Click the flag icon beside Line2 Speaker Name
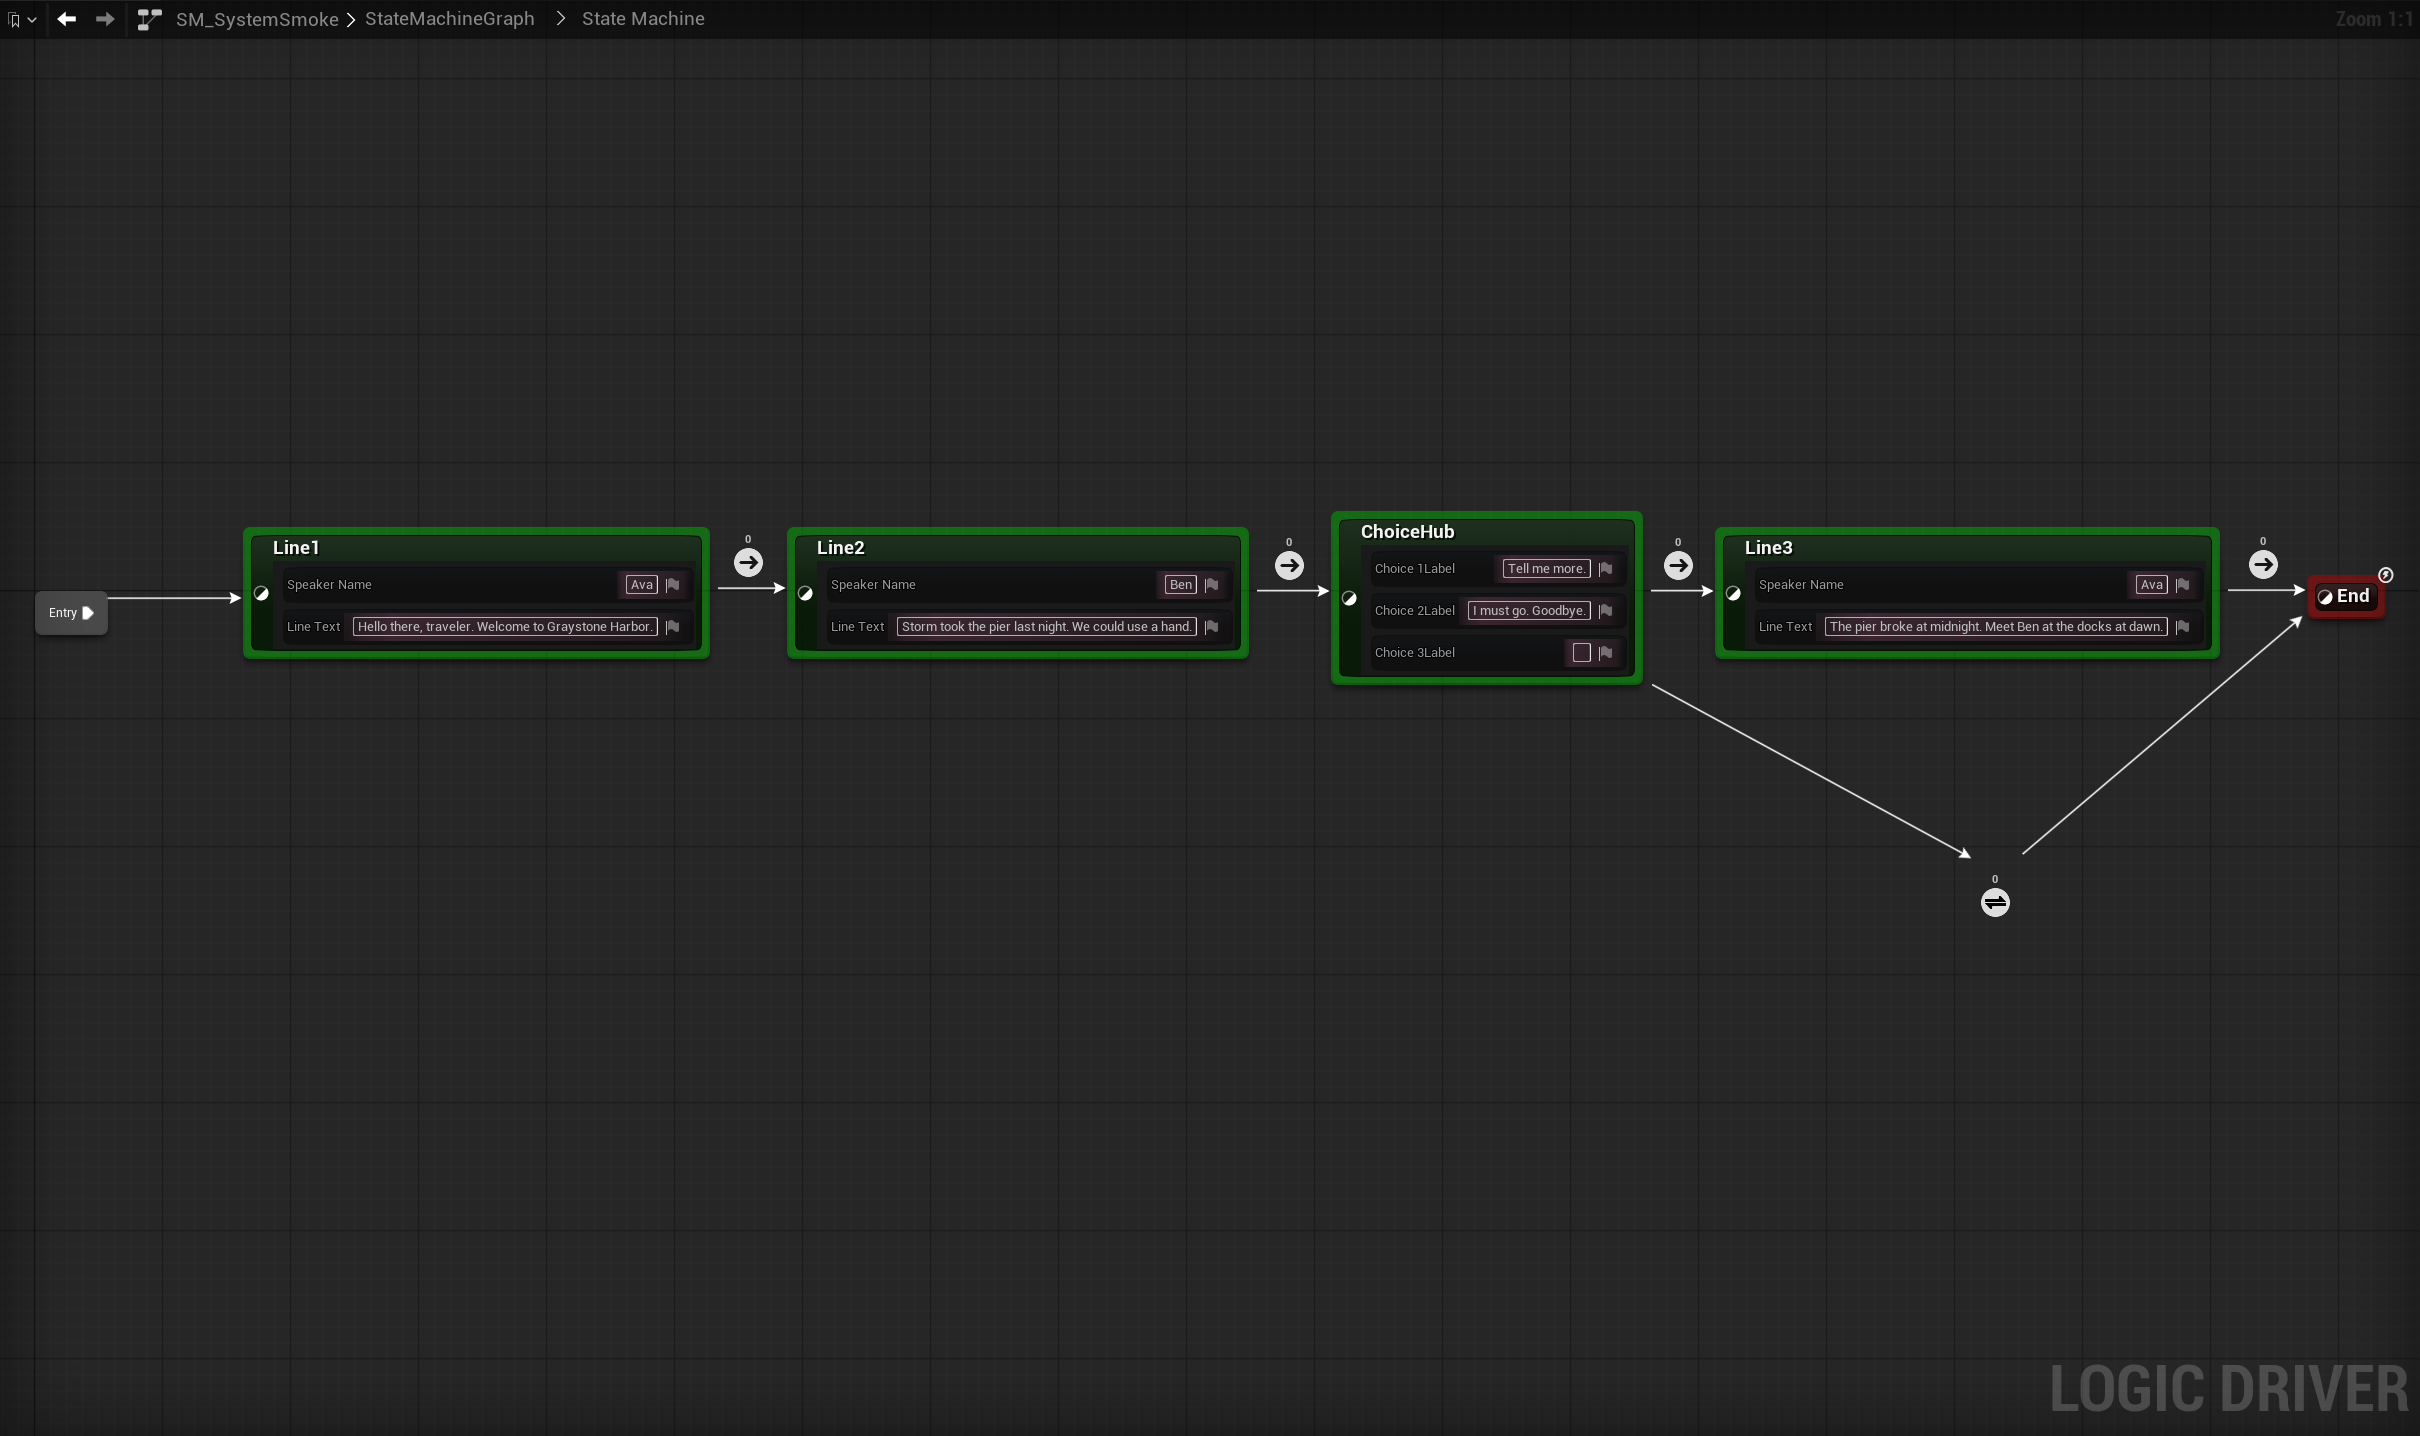2420x1436 pixels. coord(1212,585)
